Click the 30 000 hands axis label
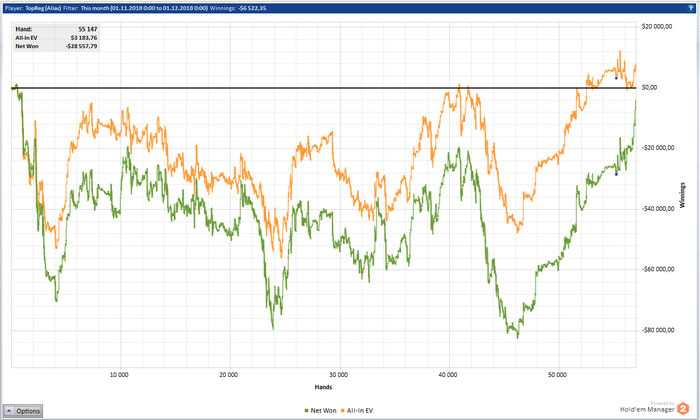Image resolution: width=700 pixels, height=420 pixels. coord(338,375)
